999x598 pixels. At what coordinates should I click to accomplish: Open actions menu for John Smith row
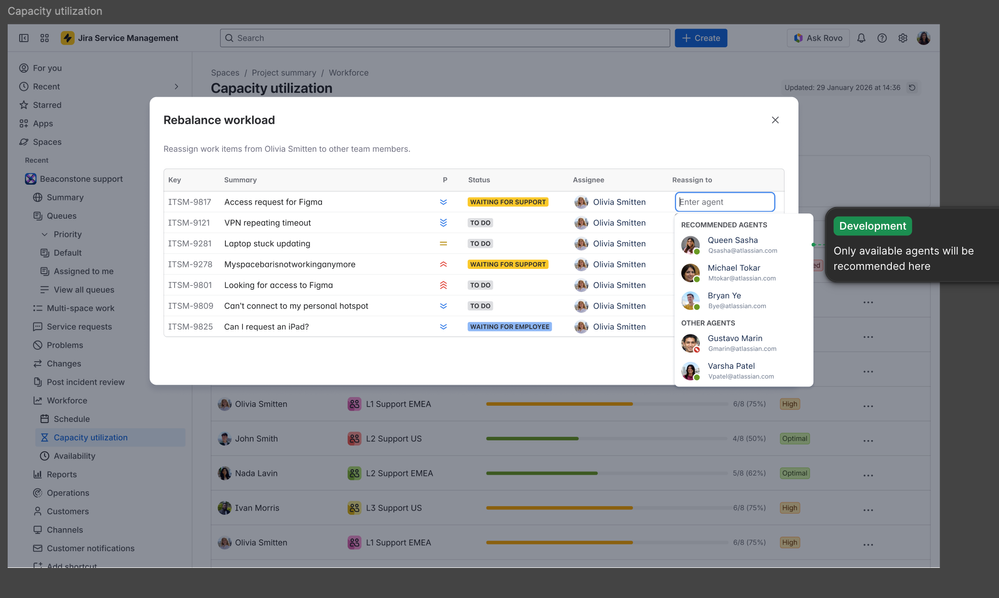(868, 439)
